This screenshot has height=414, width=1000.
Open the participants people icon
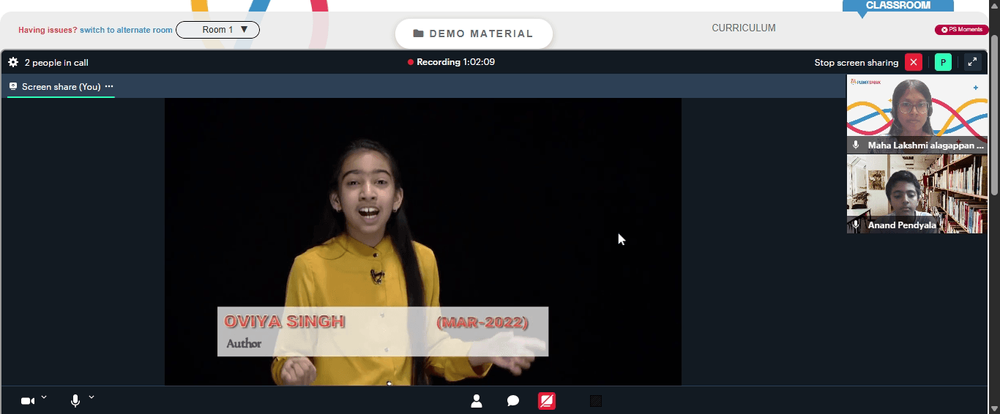[x=476, y=401]
